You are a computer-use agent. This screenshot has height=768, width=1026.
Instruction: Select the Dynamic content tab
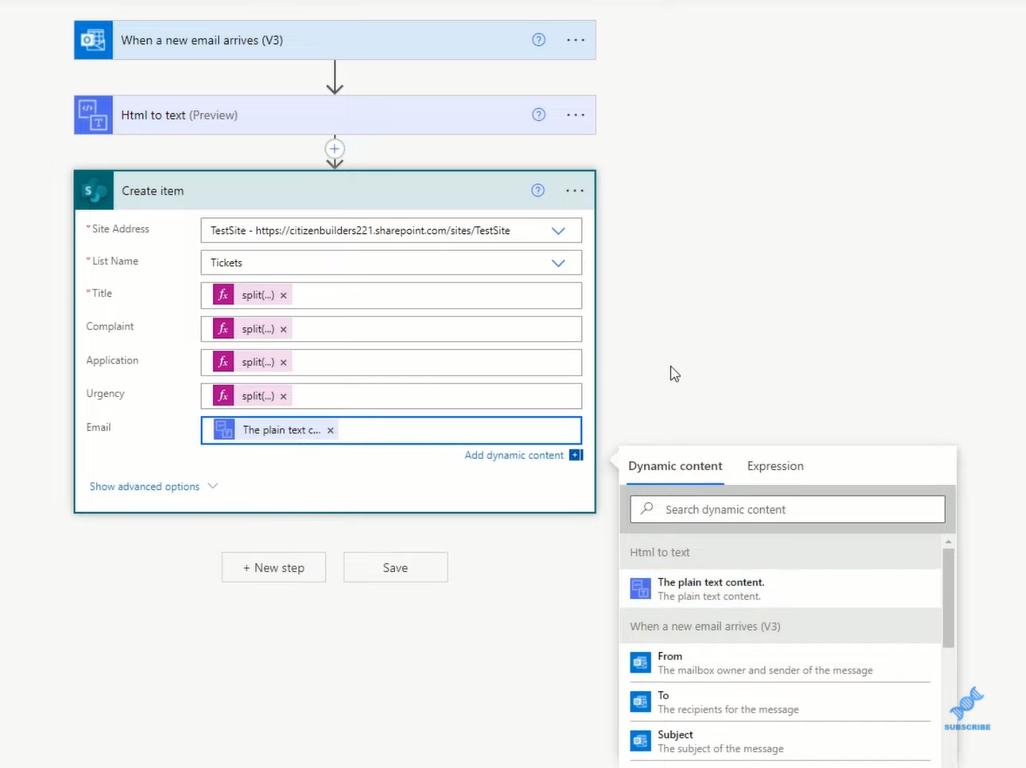675,466
